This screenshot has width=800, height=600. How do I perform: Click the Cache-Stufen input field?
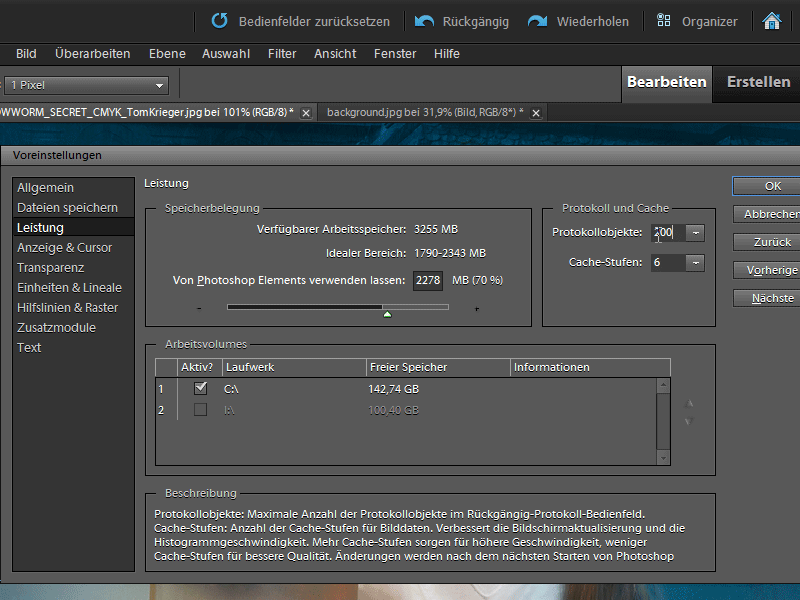click(668, 263)
